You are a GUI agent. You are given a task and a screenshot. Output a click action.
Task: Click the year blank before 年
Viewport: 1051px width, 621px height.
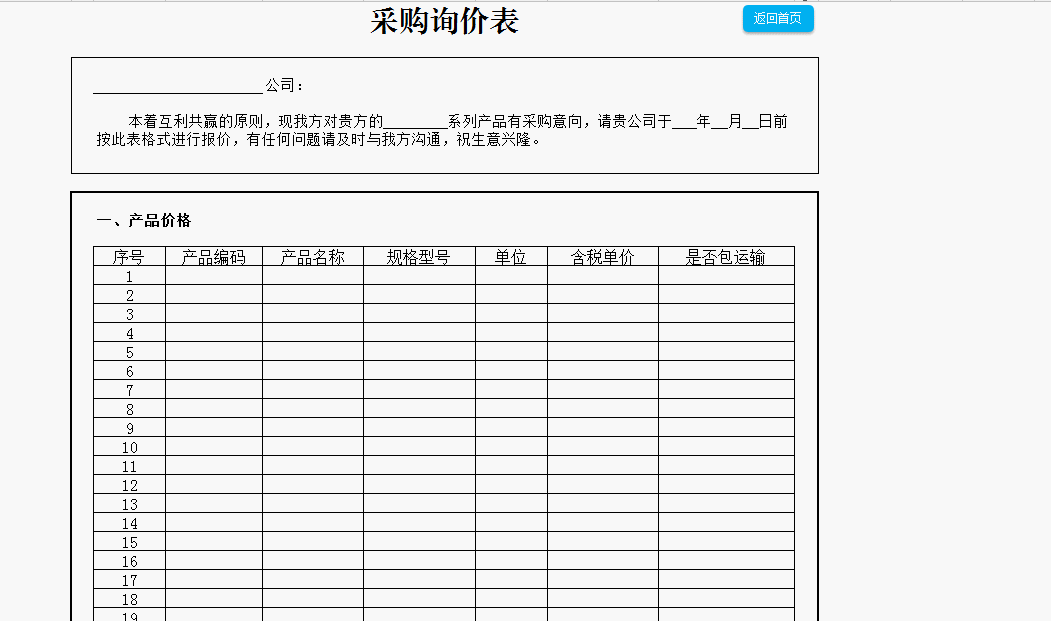(684, 122)
